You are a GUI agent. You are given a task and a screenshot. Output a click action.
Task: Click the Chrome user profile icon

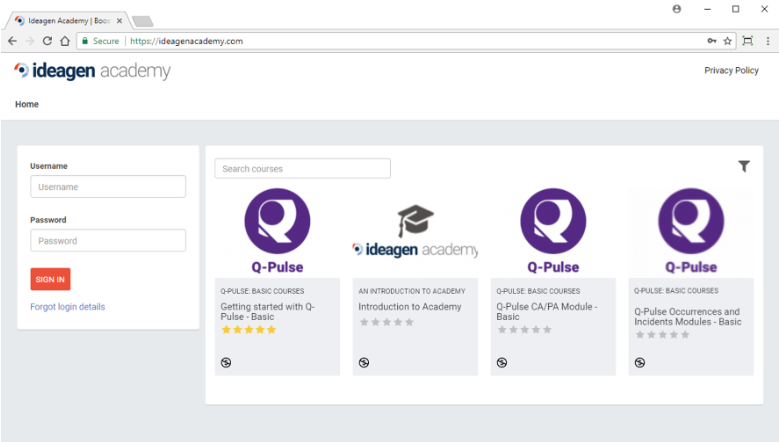click(x=677, y=9)
